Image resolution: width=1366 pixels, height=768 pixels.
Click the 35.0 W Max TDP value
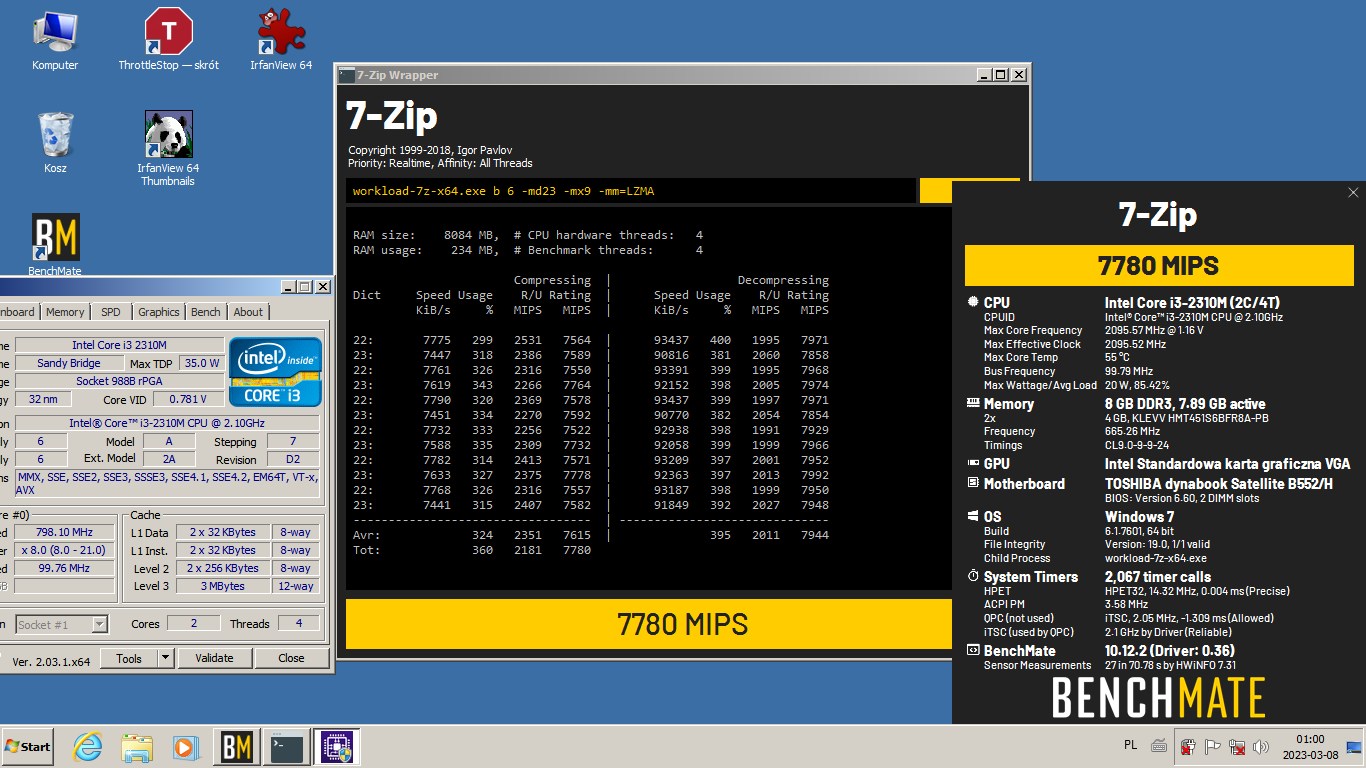point(203,363)
